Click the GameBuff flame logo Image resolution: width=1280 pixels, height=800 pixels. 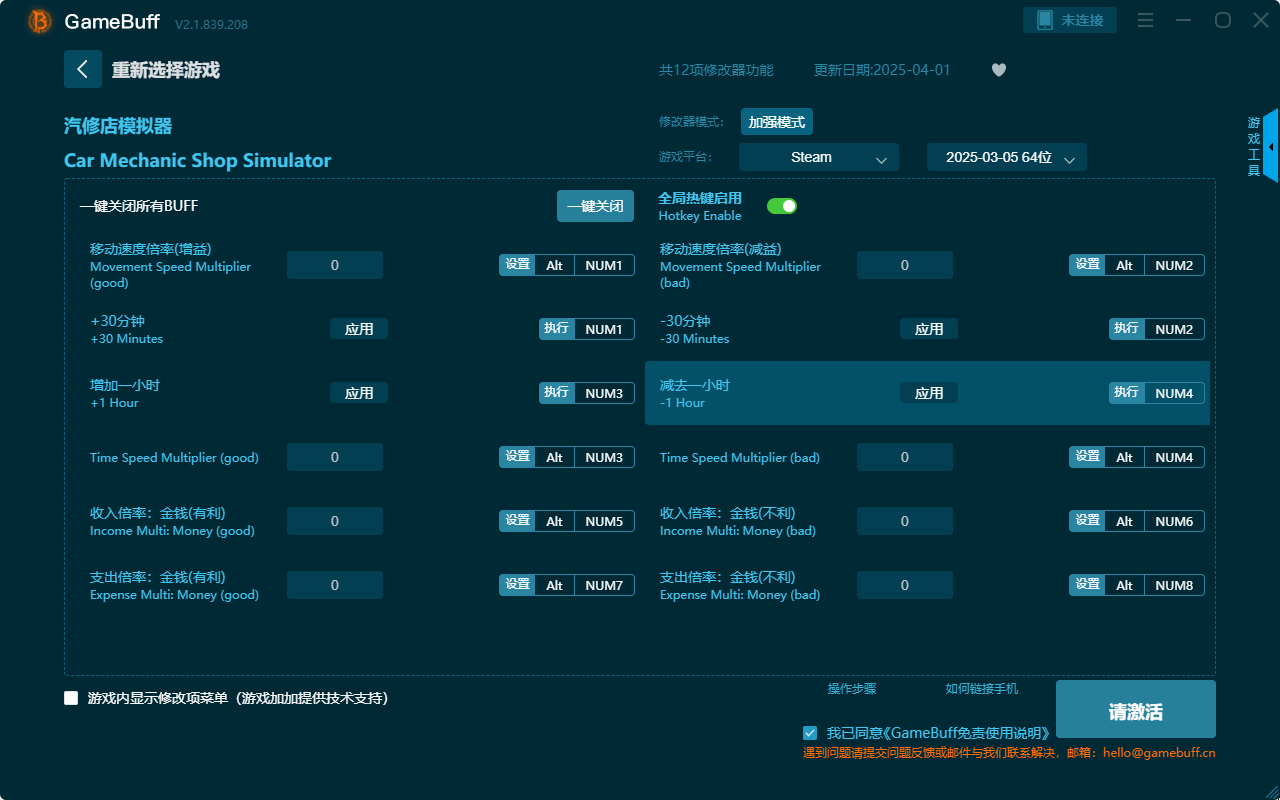coord(38,20)
